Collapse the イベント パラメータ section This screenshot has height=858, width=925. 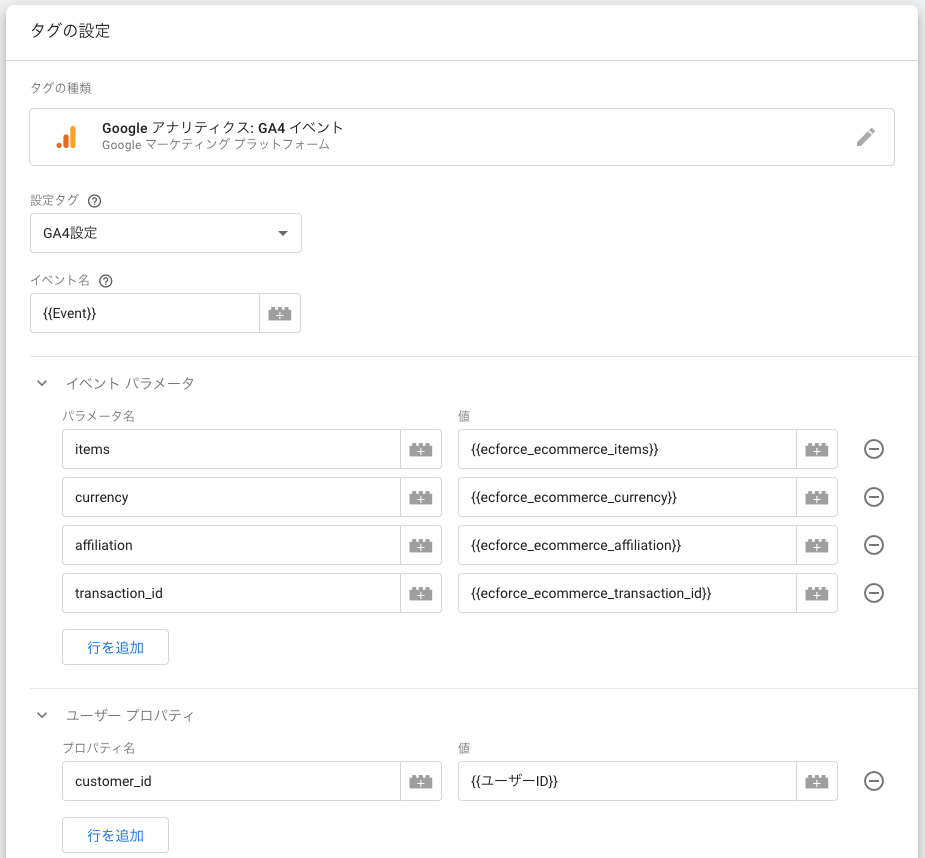pos(42,383)
